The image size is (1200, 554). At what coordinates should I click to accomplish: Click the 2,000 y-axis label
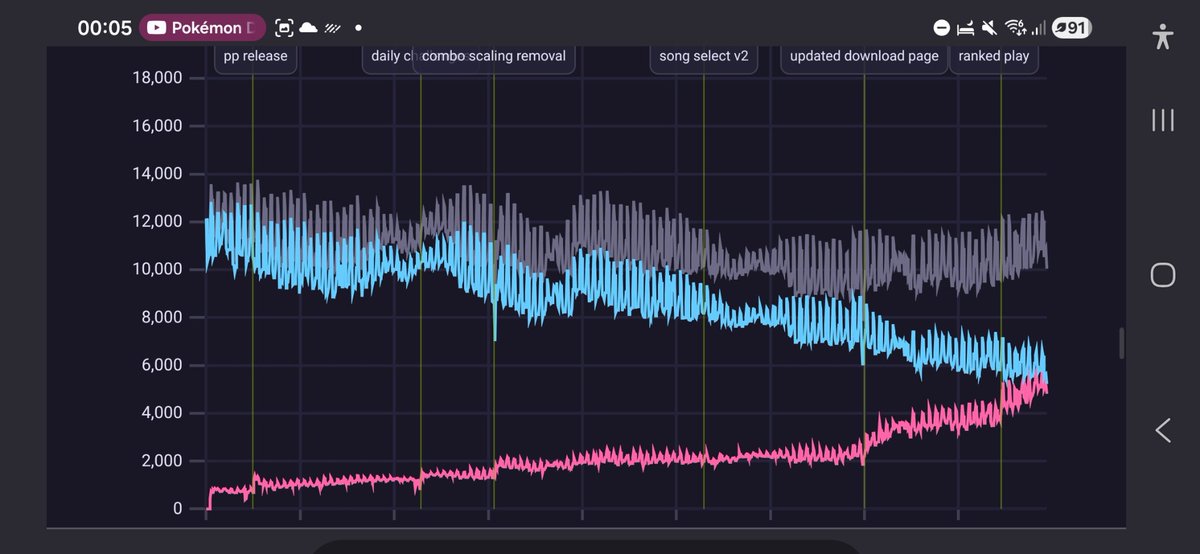click(x=160, y=462)
